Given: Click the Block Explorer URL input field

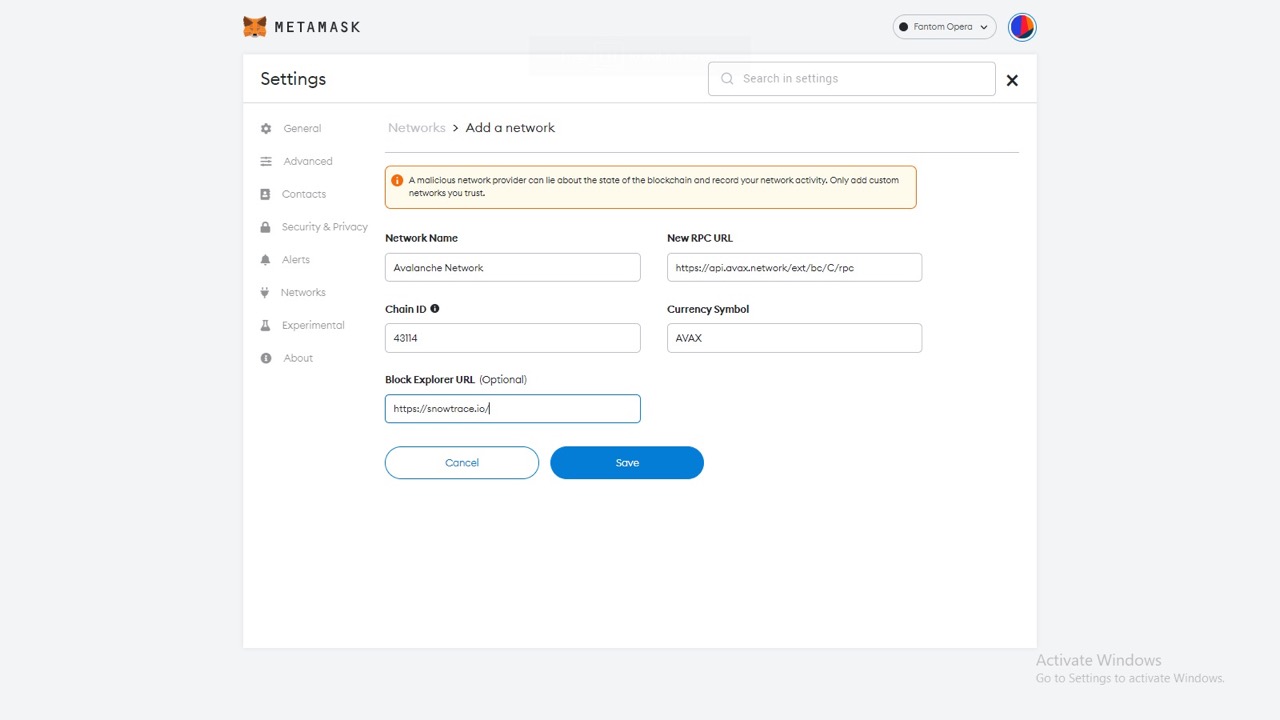Looking at the screenshot, I should [513, 408].
